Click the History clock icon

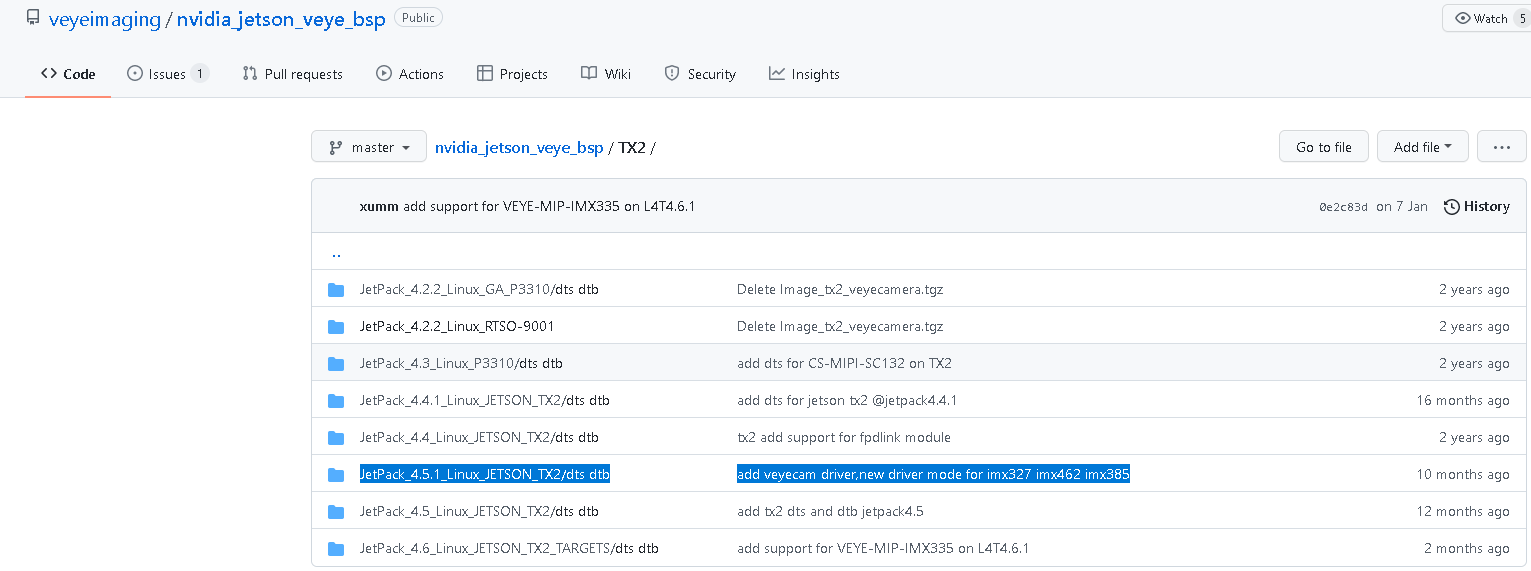(x=1451, y=207)
